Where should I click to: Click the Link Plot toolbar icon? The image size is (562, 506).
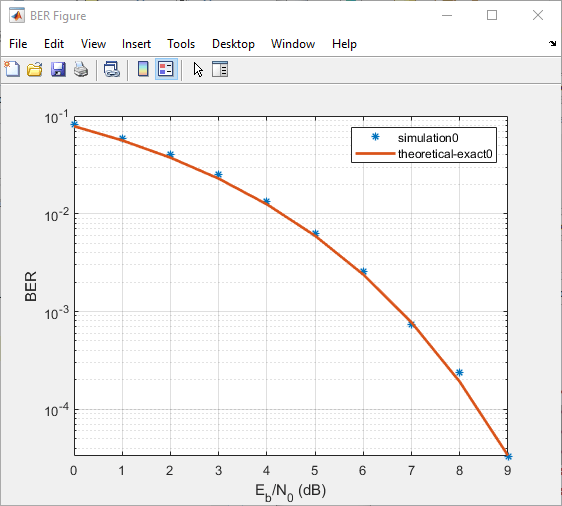pyautogui.click(x=112, y=69)
